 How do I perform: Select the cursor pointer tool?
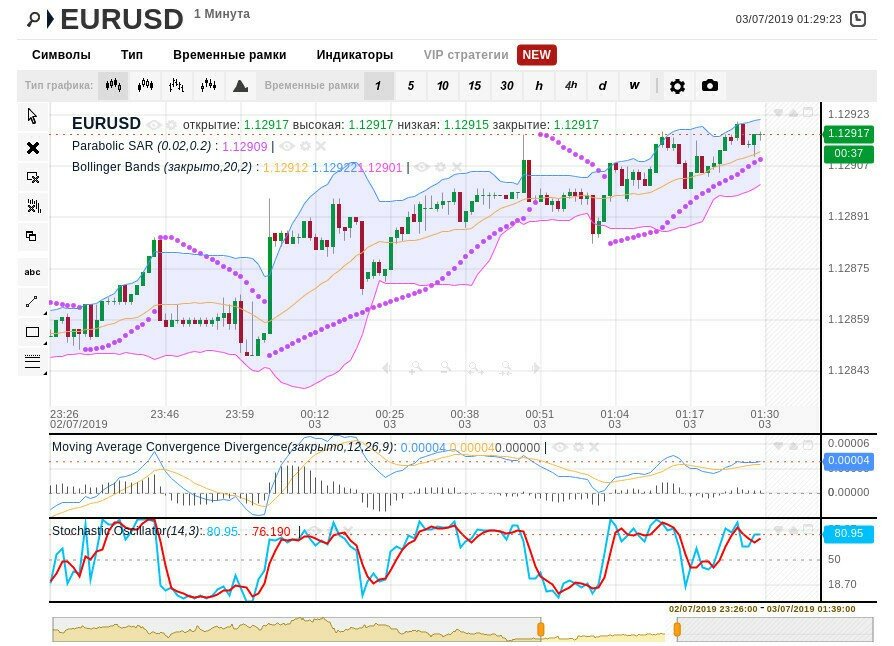point(32,116)
